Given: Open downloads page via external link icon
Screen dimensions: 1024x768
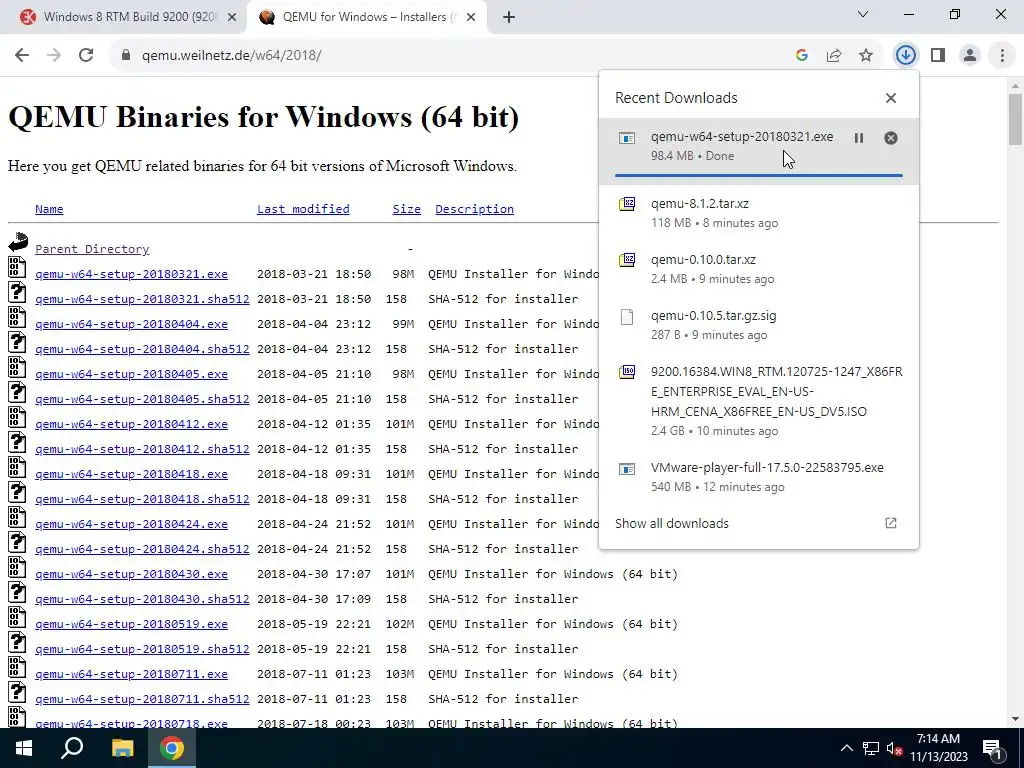Looking at the screenshot, I should click(x=891, y=523).
